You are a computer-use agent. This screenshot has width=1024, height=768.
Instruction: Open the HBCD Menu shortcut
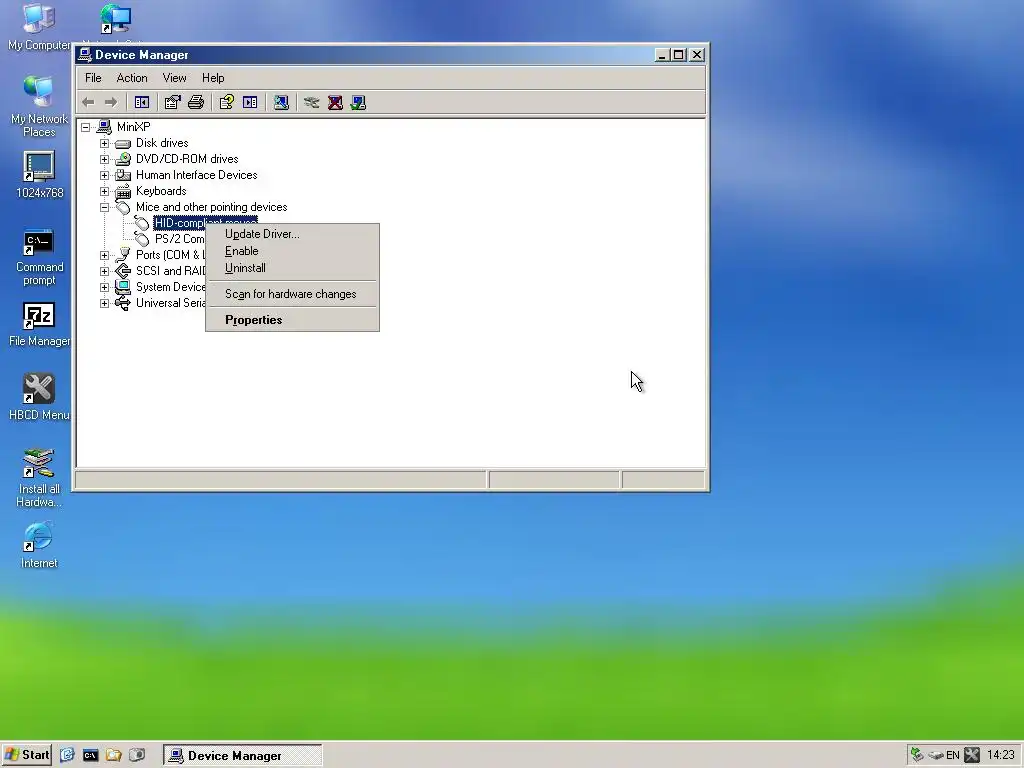[39, 398]
